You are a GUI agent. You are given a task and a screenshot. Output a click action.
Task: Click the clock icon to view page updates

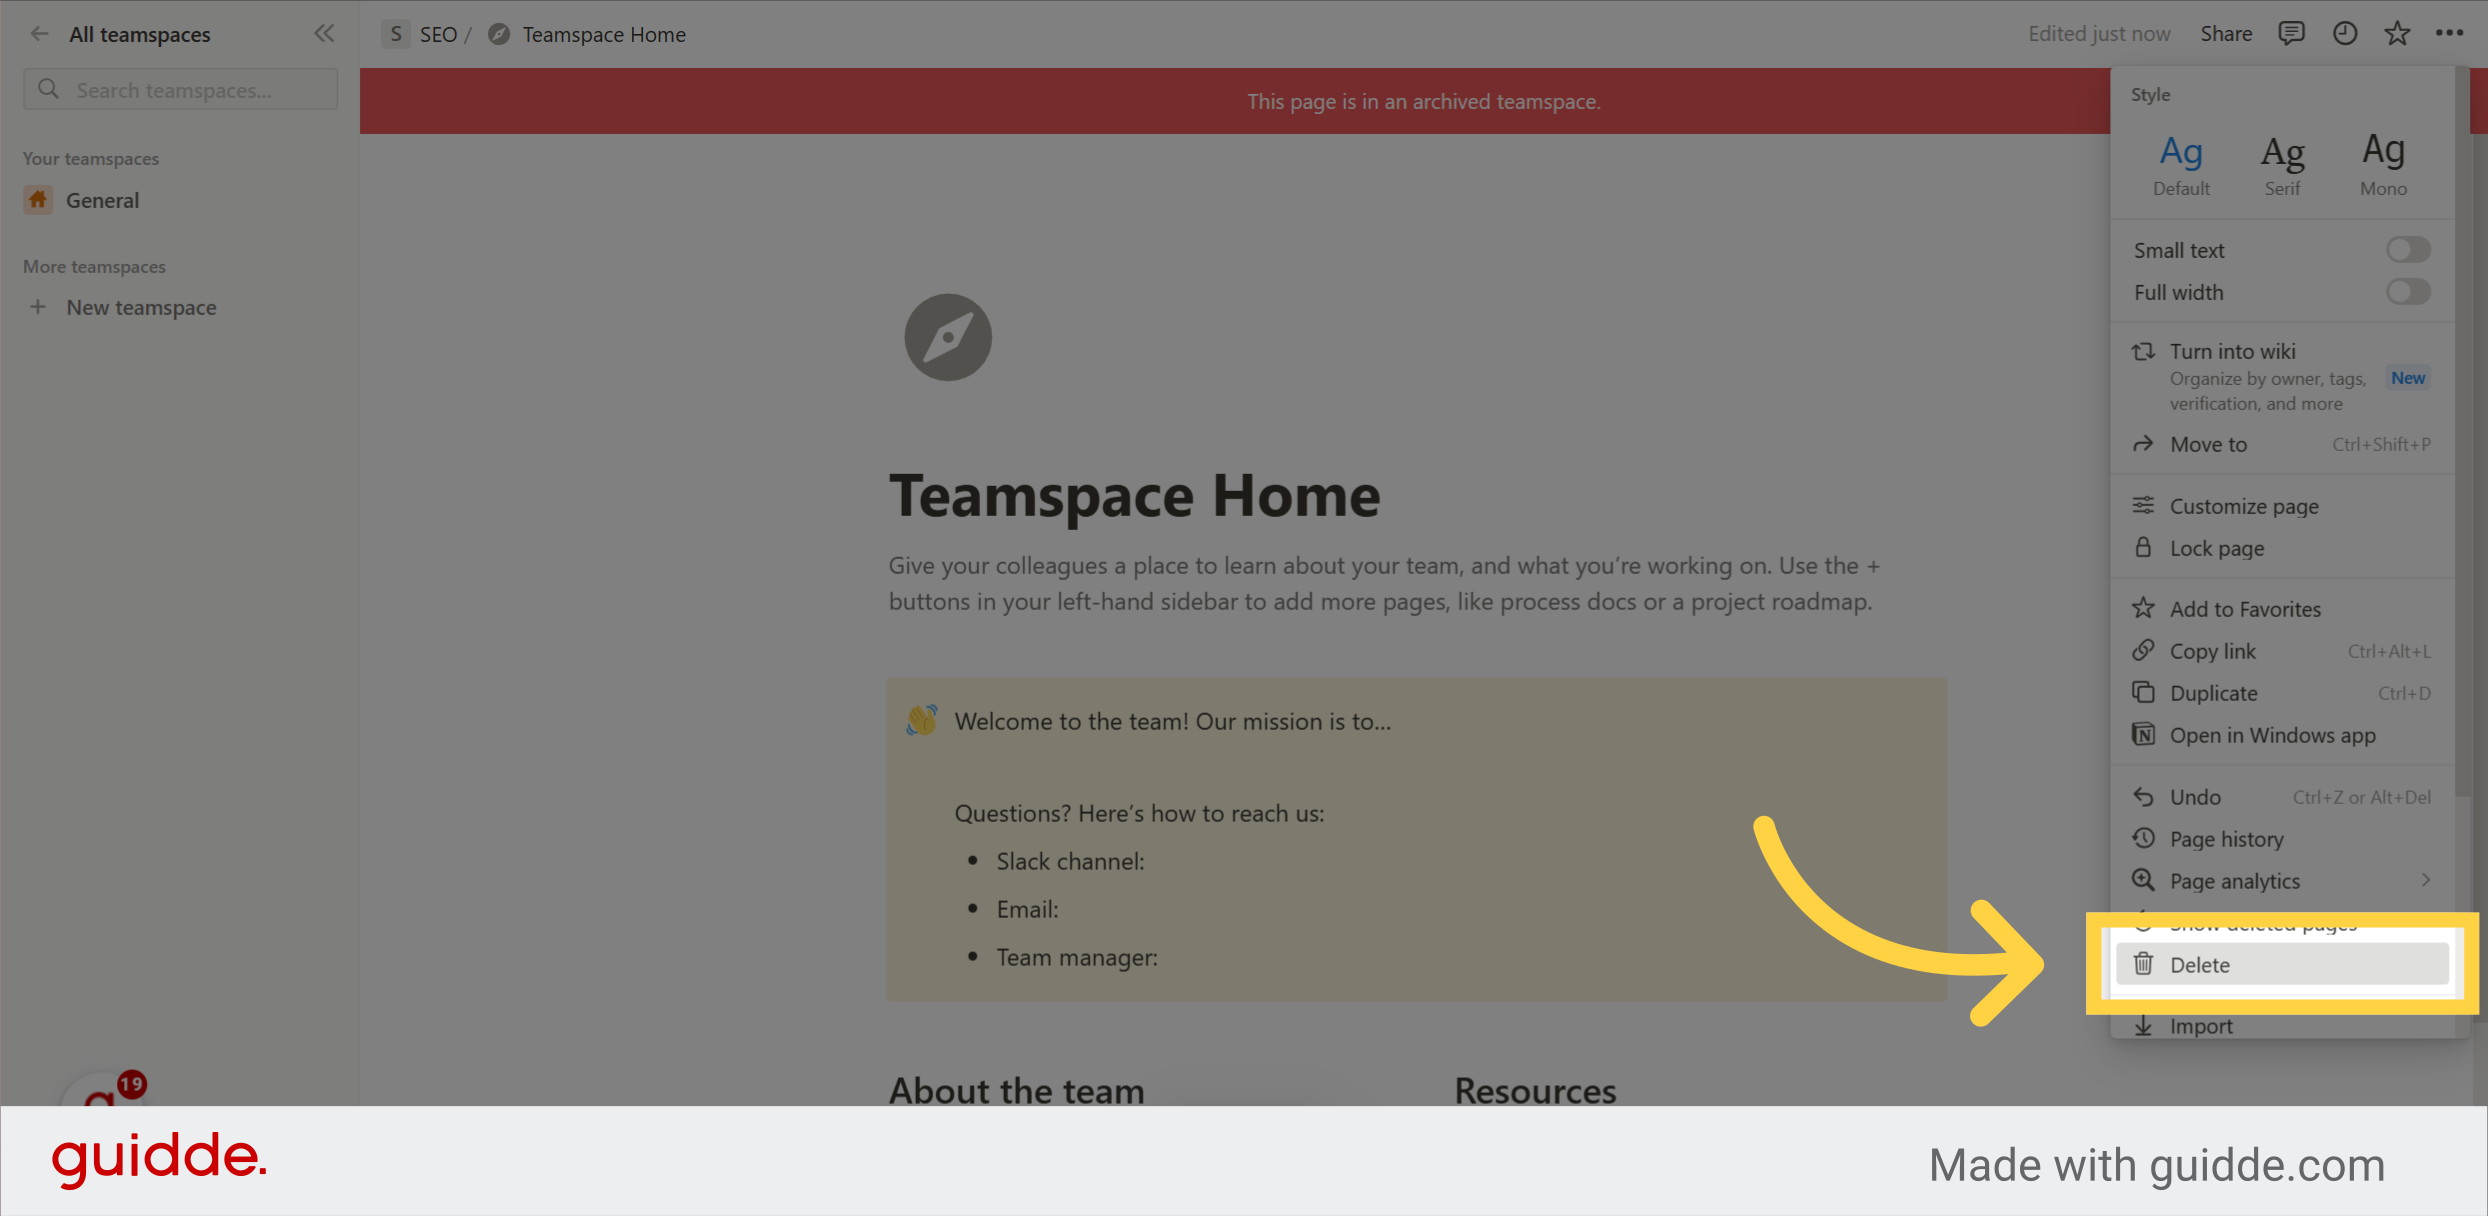pos(2344,33)
